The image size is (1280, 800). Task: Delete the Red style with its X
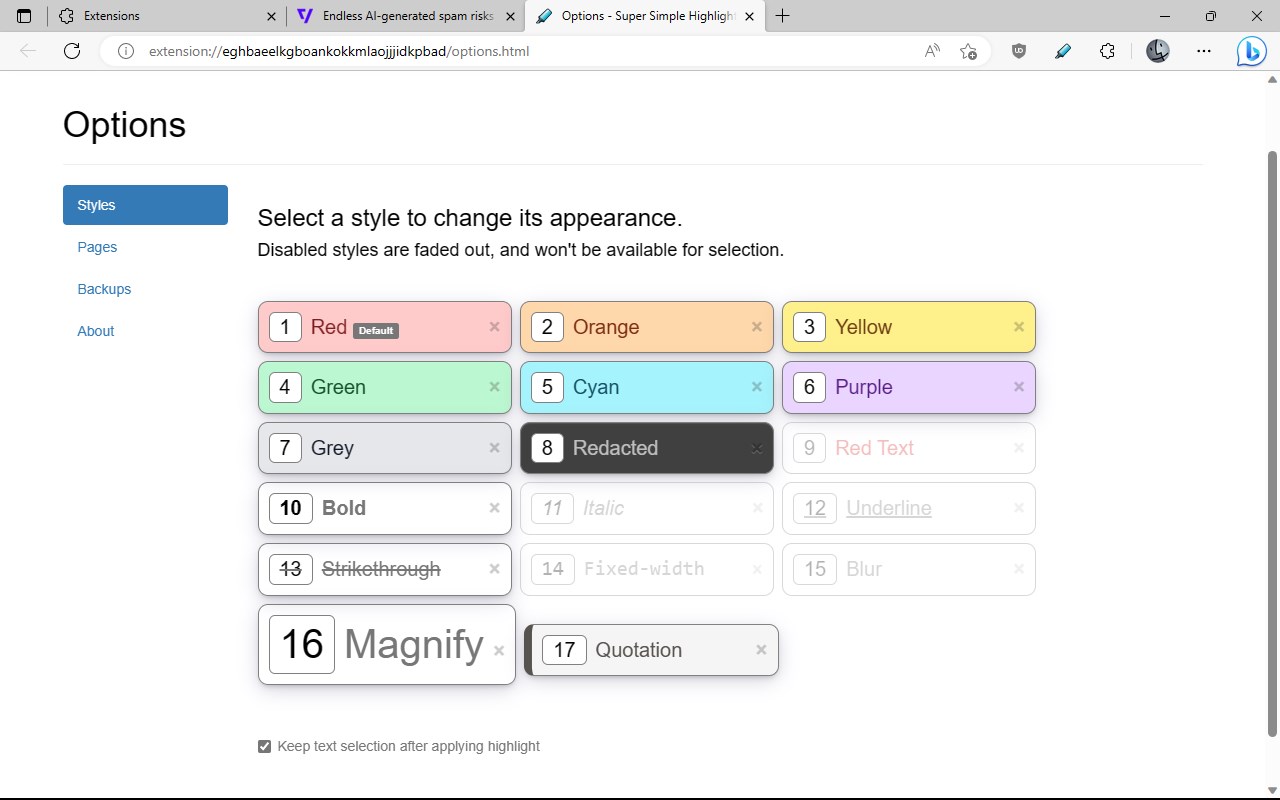pos(494,327)
